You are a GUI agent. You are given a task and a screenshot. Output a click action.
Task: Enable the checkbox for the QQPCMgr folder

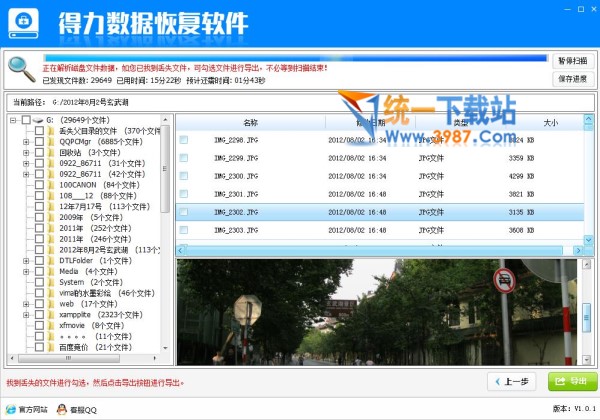pos(39,142)
